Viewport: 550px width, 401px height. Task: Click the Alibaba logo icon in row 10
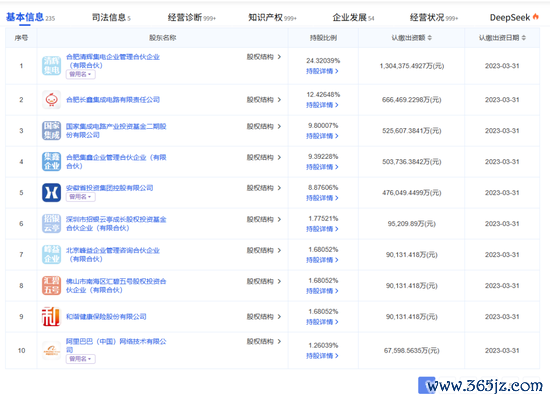pyautogui.click(x=52, y=350)
